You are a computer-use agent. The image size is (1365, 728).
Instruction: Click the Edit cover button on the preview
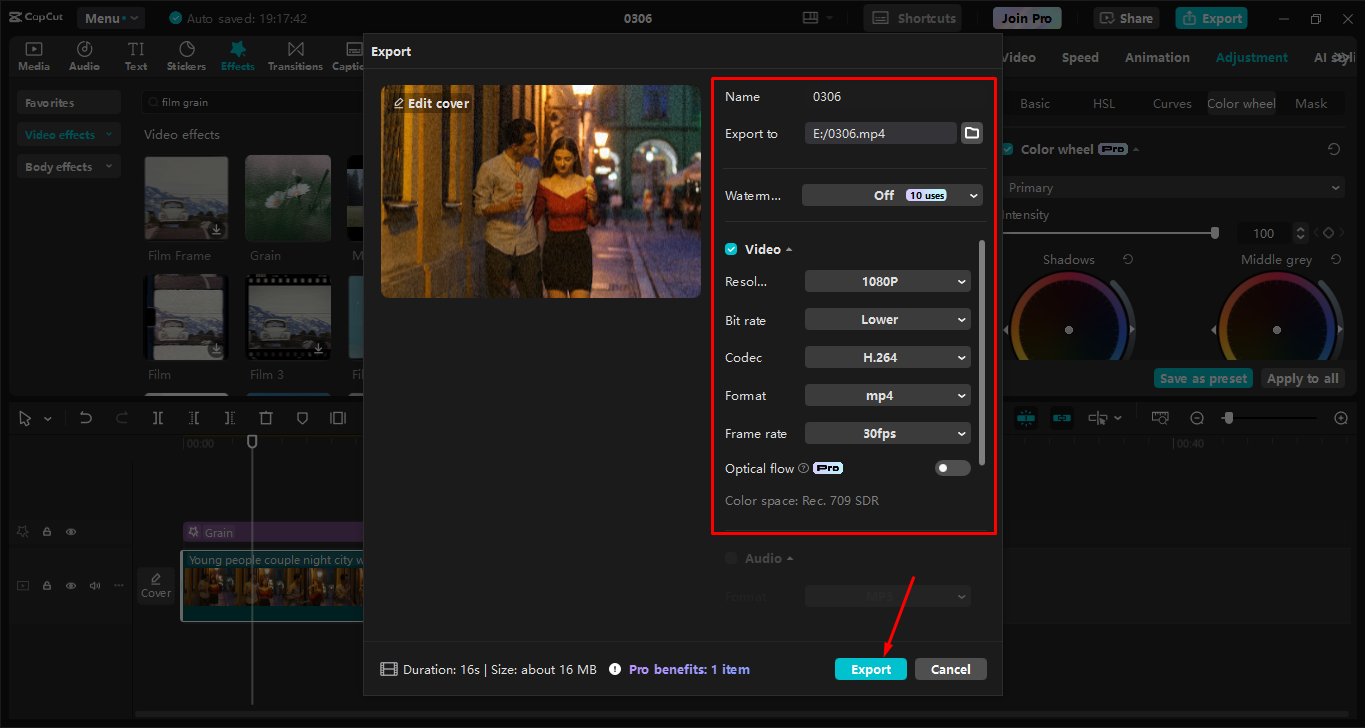point(429,103)
